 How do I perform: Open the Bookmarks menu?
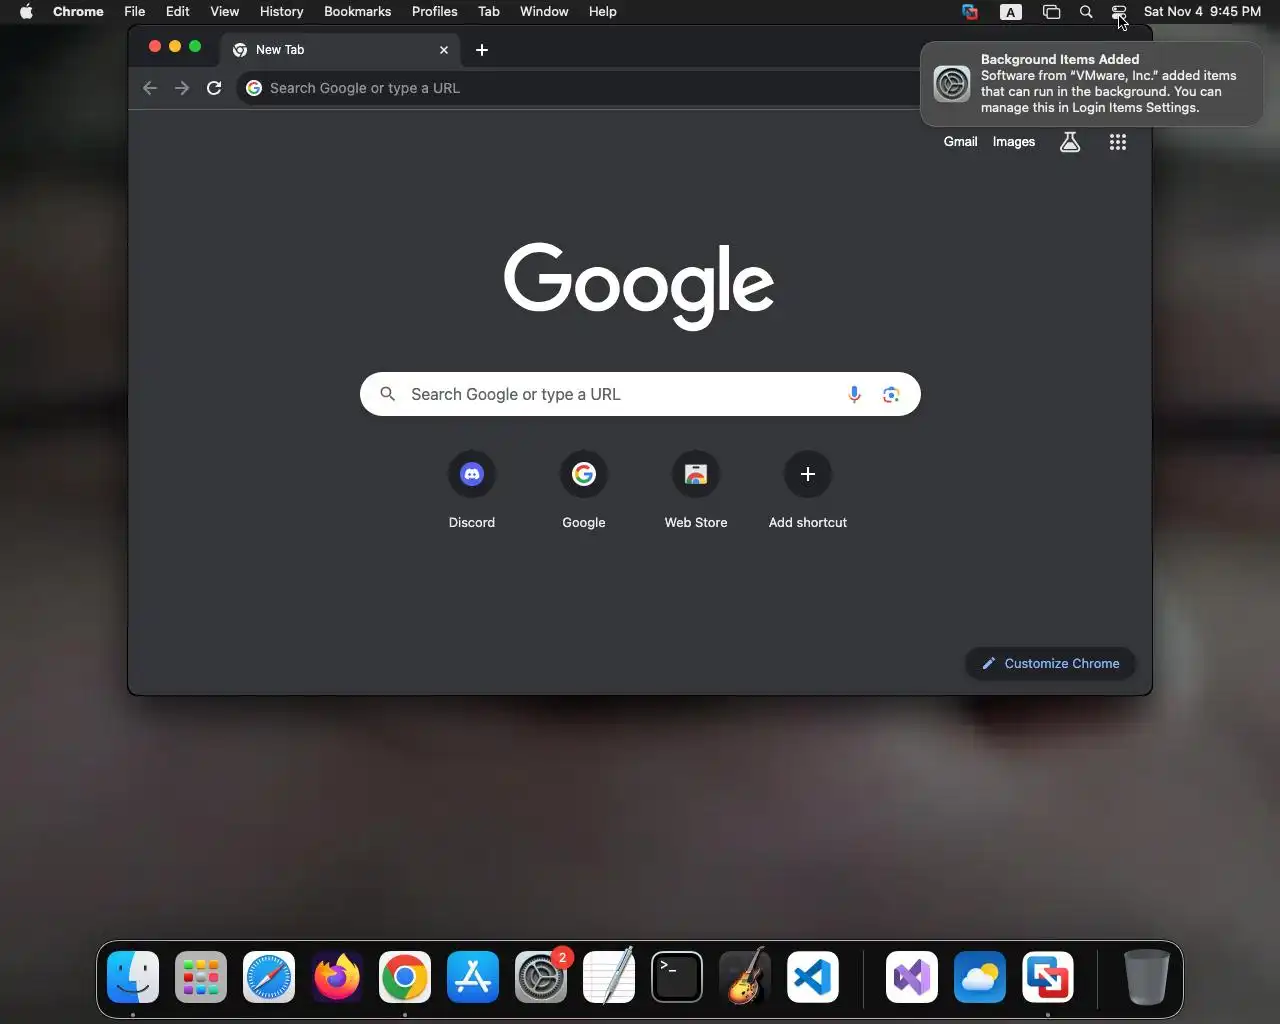[357, 12]
